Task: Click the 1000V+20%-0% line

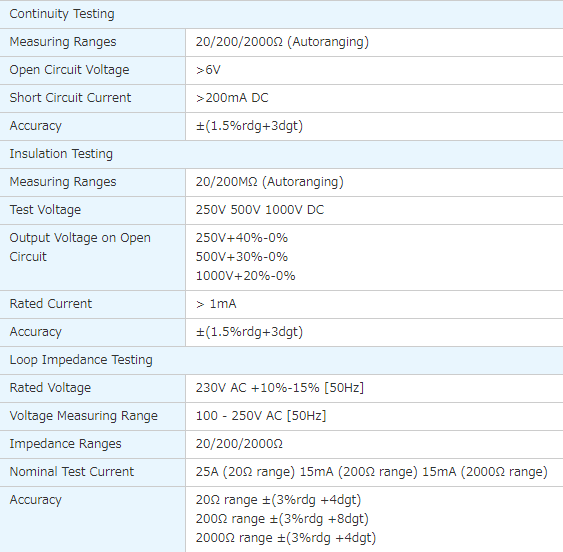Action: click(x=246, y=276)
